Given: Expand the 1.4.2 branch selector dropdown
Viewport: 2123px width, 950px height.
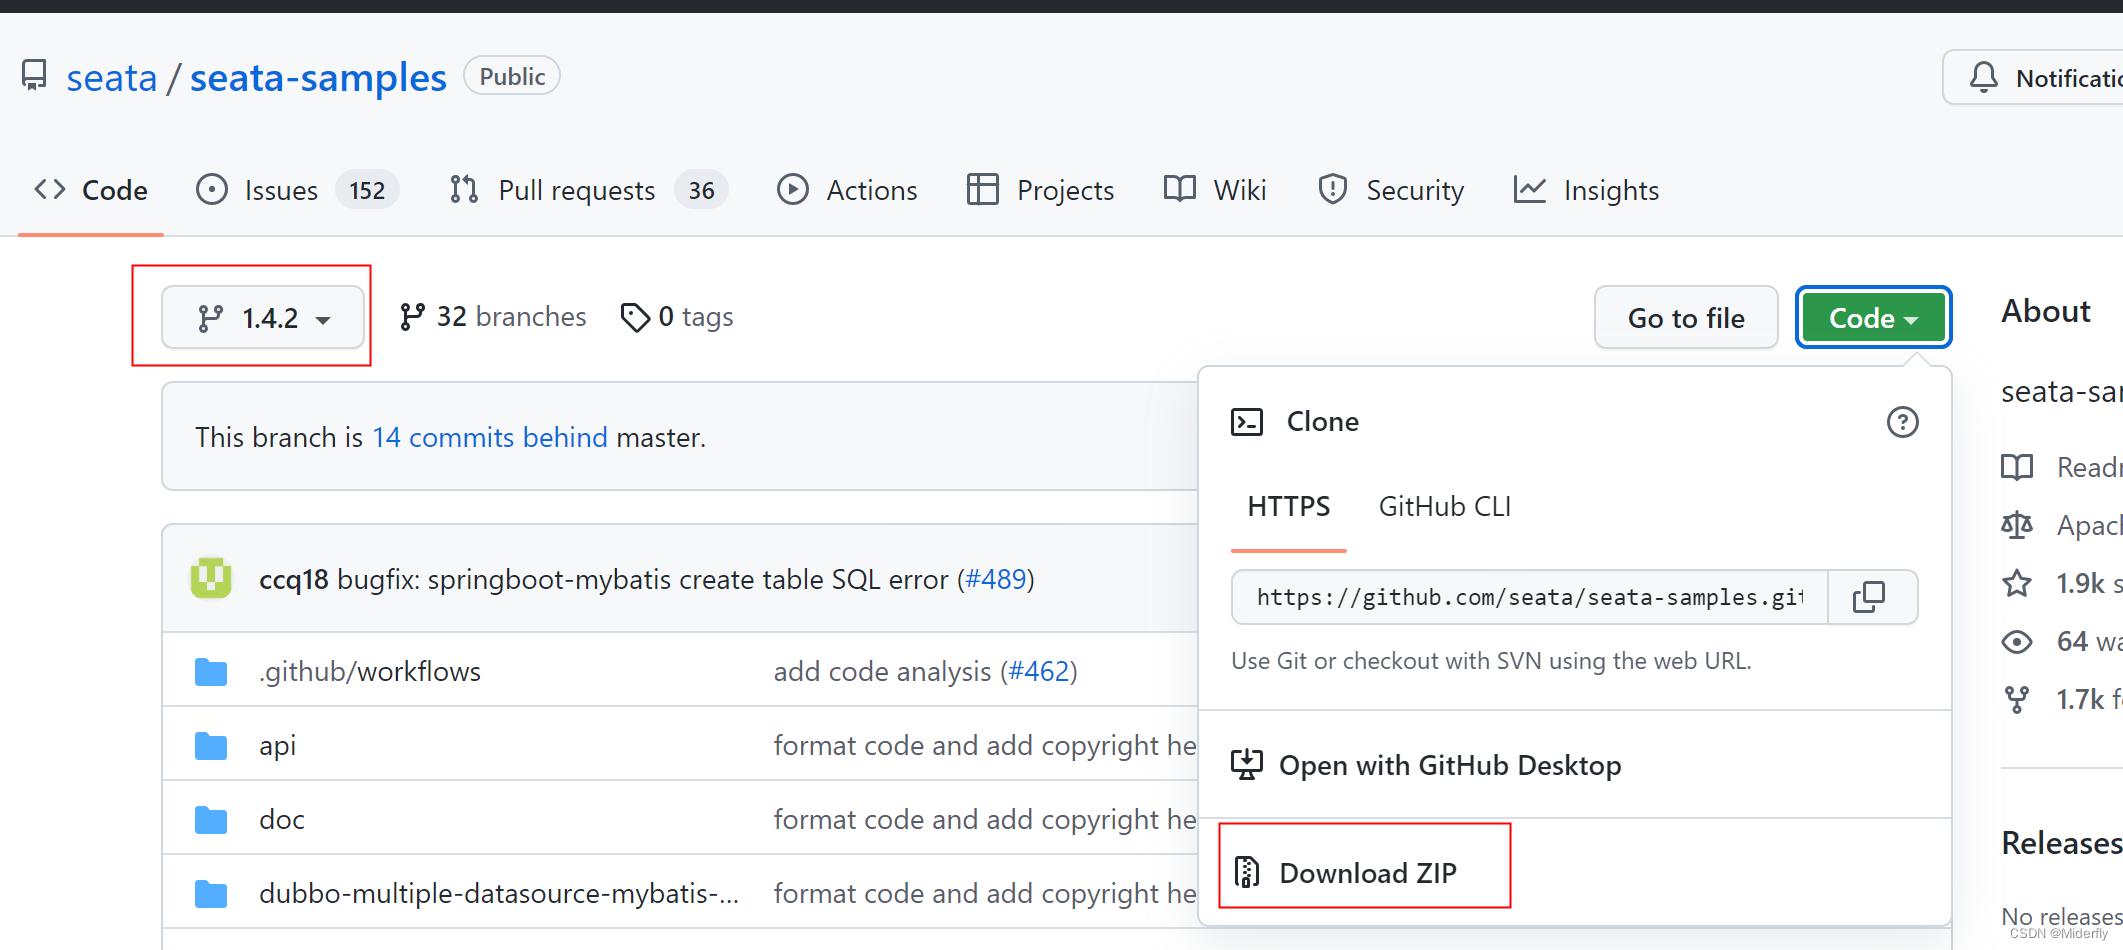Looking at the screenshot, I should 263,318.
